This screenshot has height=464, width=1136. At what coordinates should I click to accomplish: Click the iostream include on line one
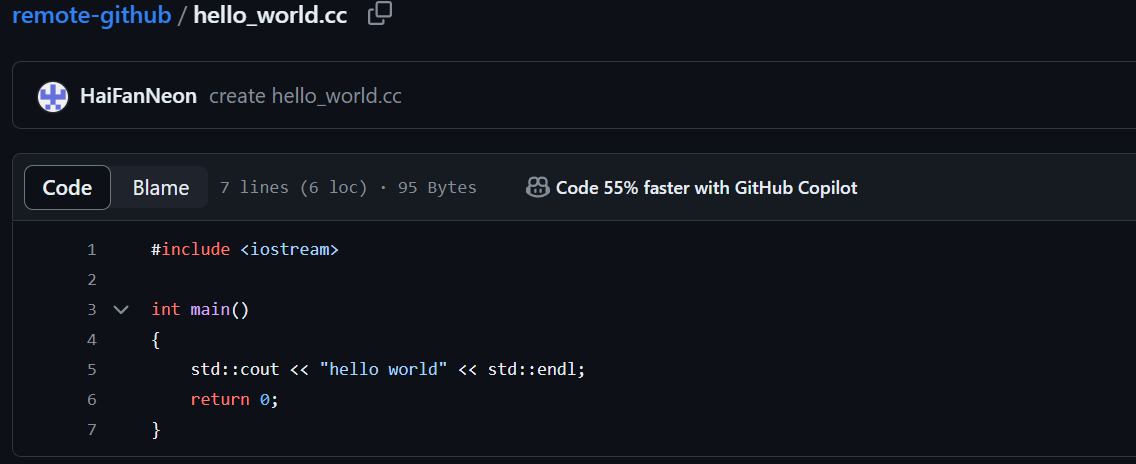(289, 250)
